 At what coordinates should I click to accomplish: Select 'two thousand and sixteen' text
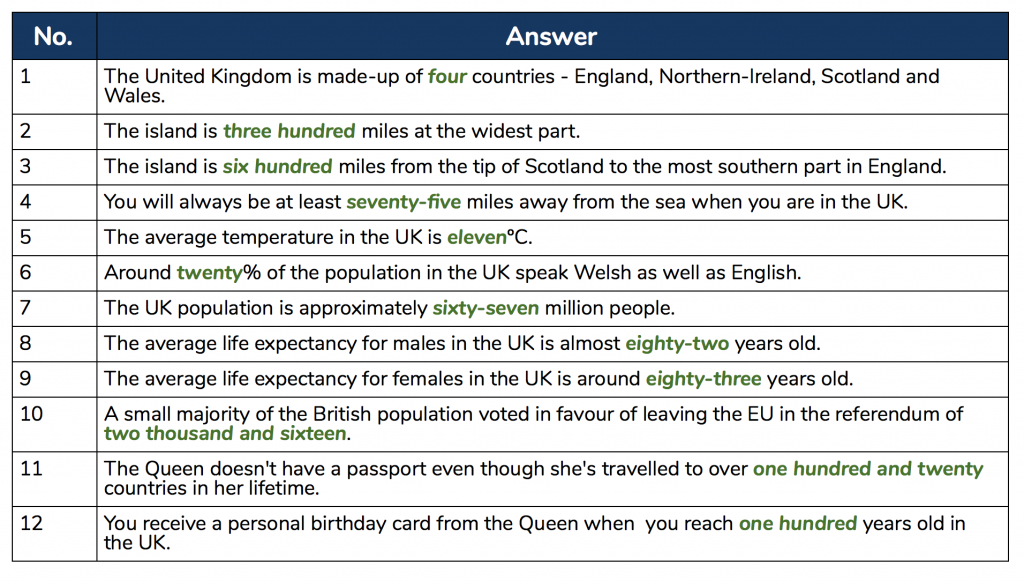tap(225, 433)
